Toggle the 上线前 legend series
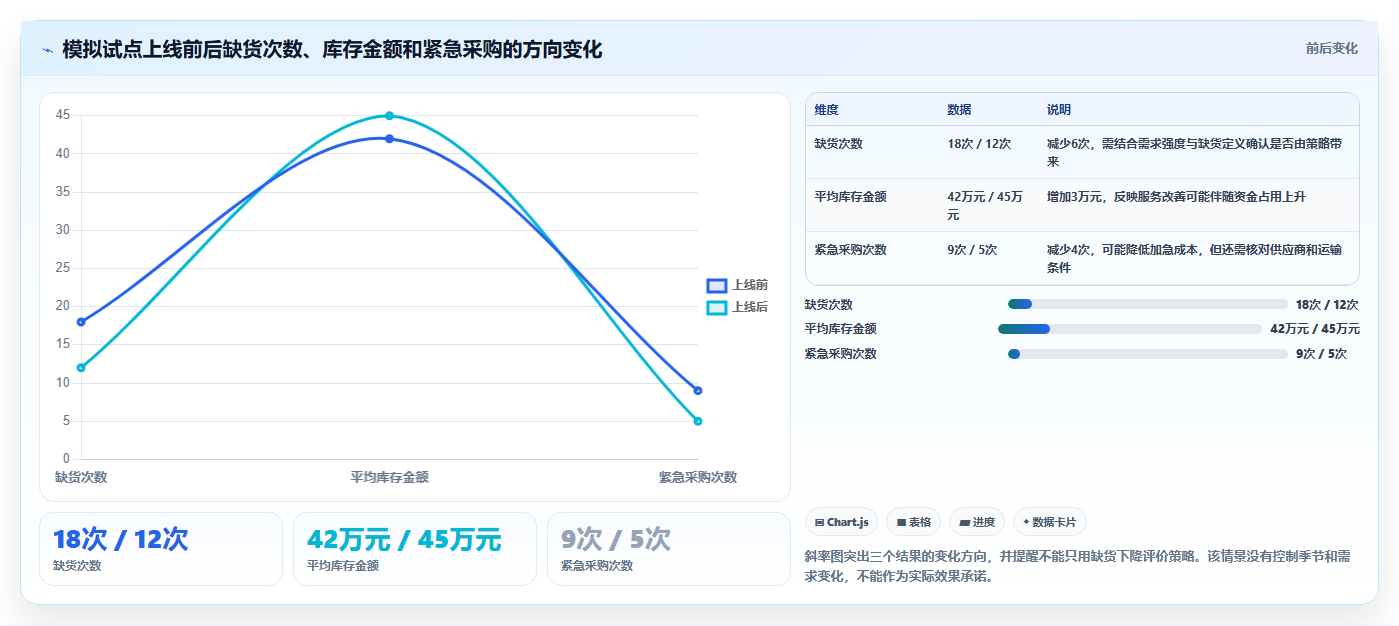1399x626 pixels. [737, 285]
